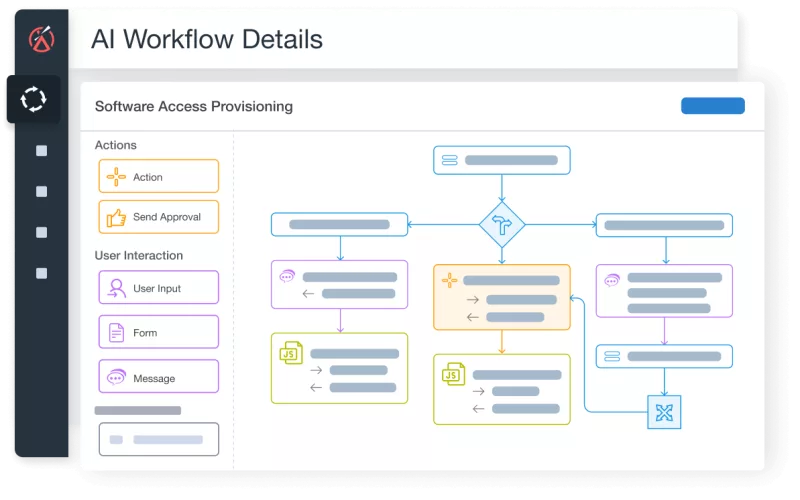Select the Message interaction block
Image resolution: width=800 pixels, height=500 pixels.
click(x=158, y=377)
